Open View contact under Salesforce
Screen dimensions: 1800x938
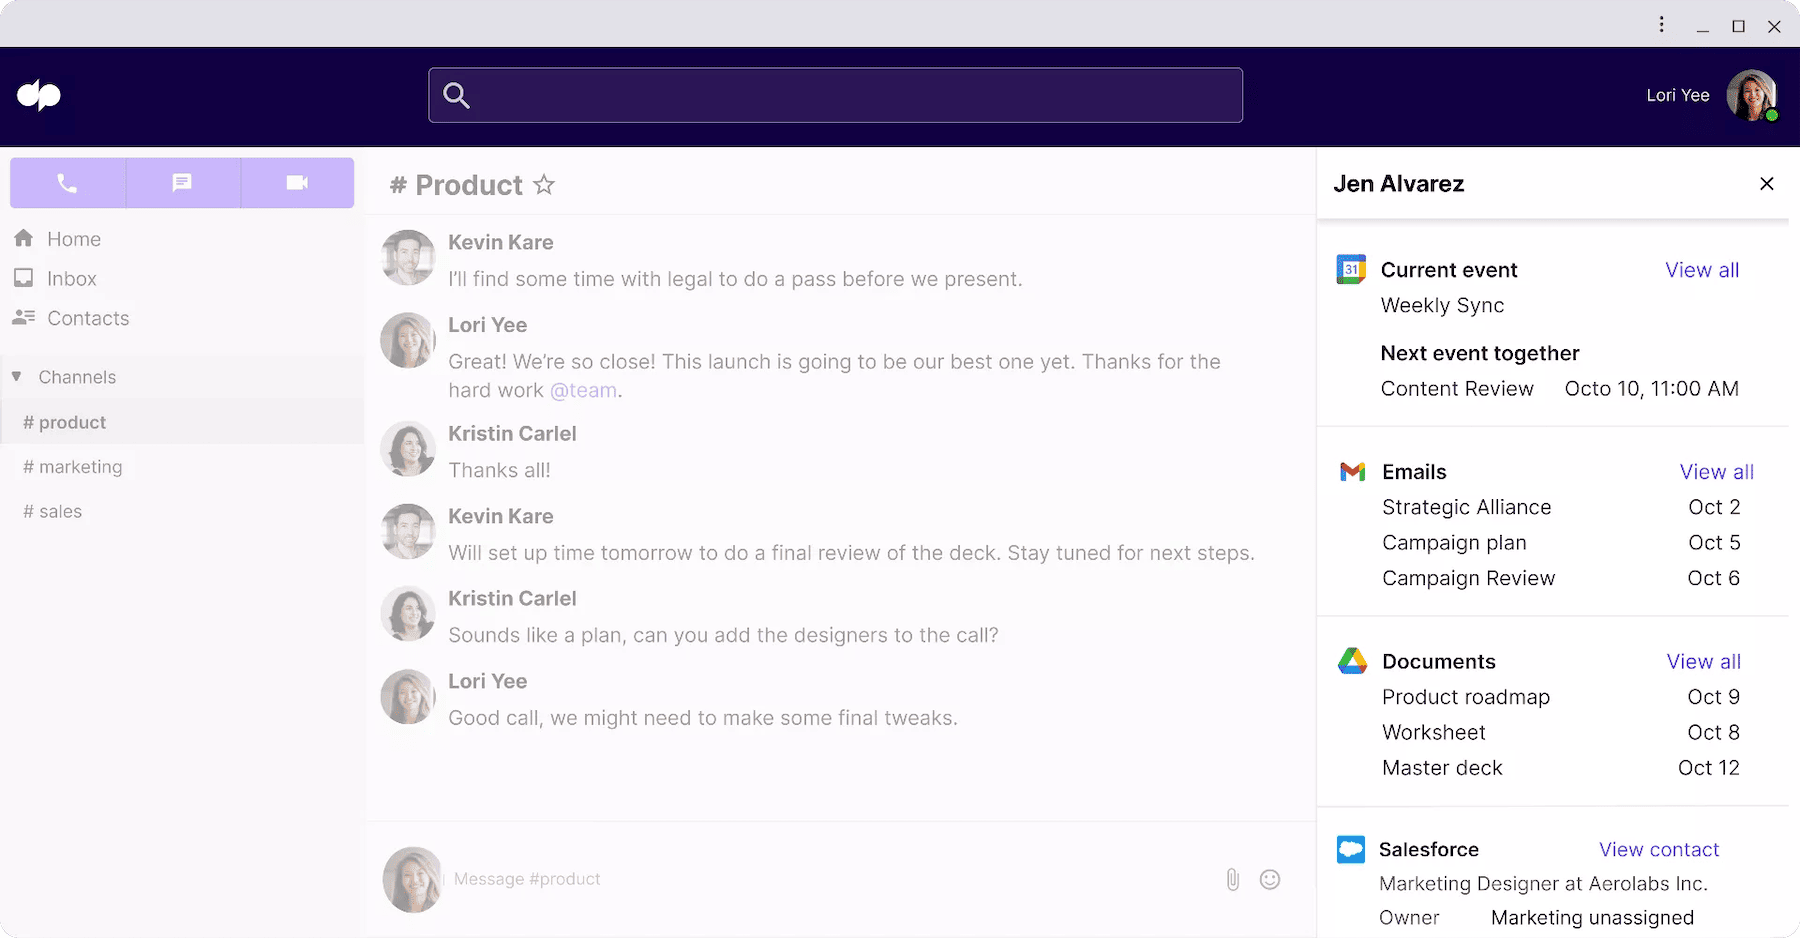click(1659, 849)
